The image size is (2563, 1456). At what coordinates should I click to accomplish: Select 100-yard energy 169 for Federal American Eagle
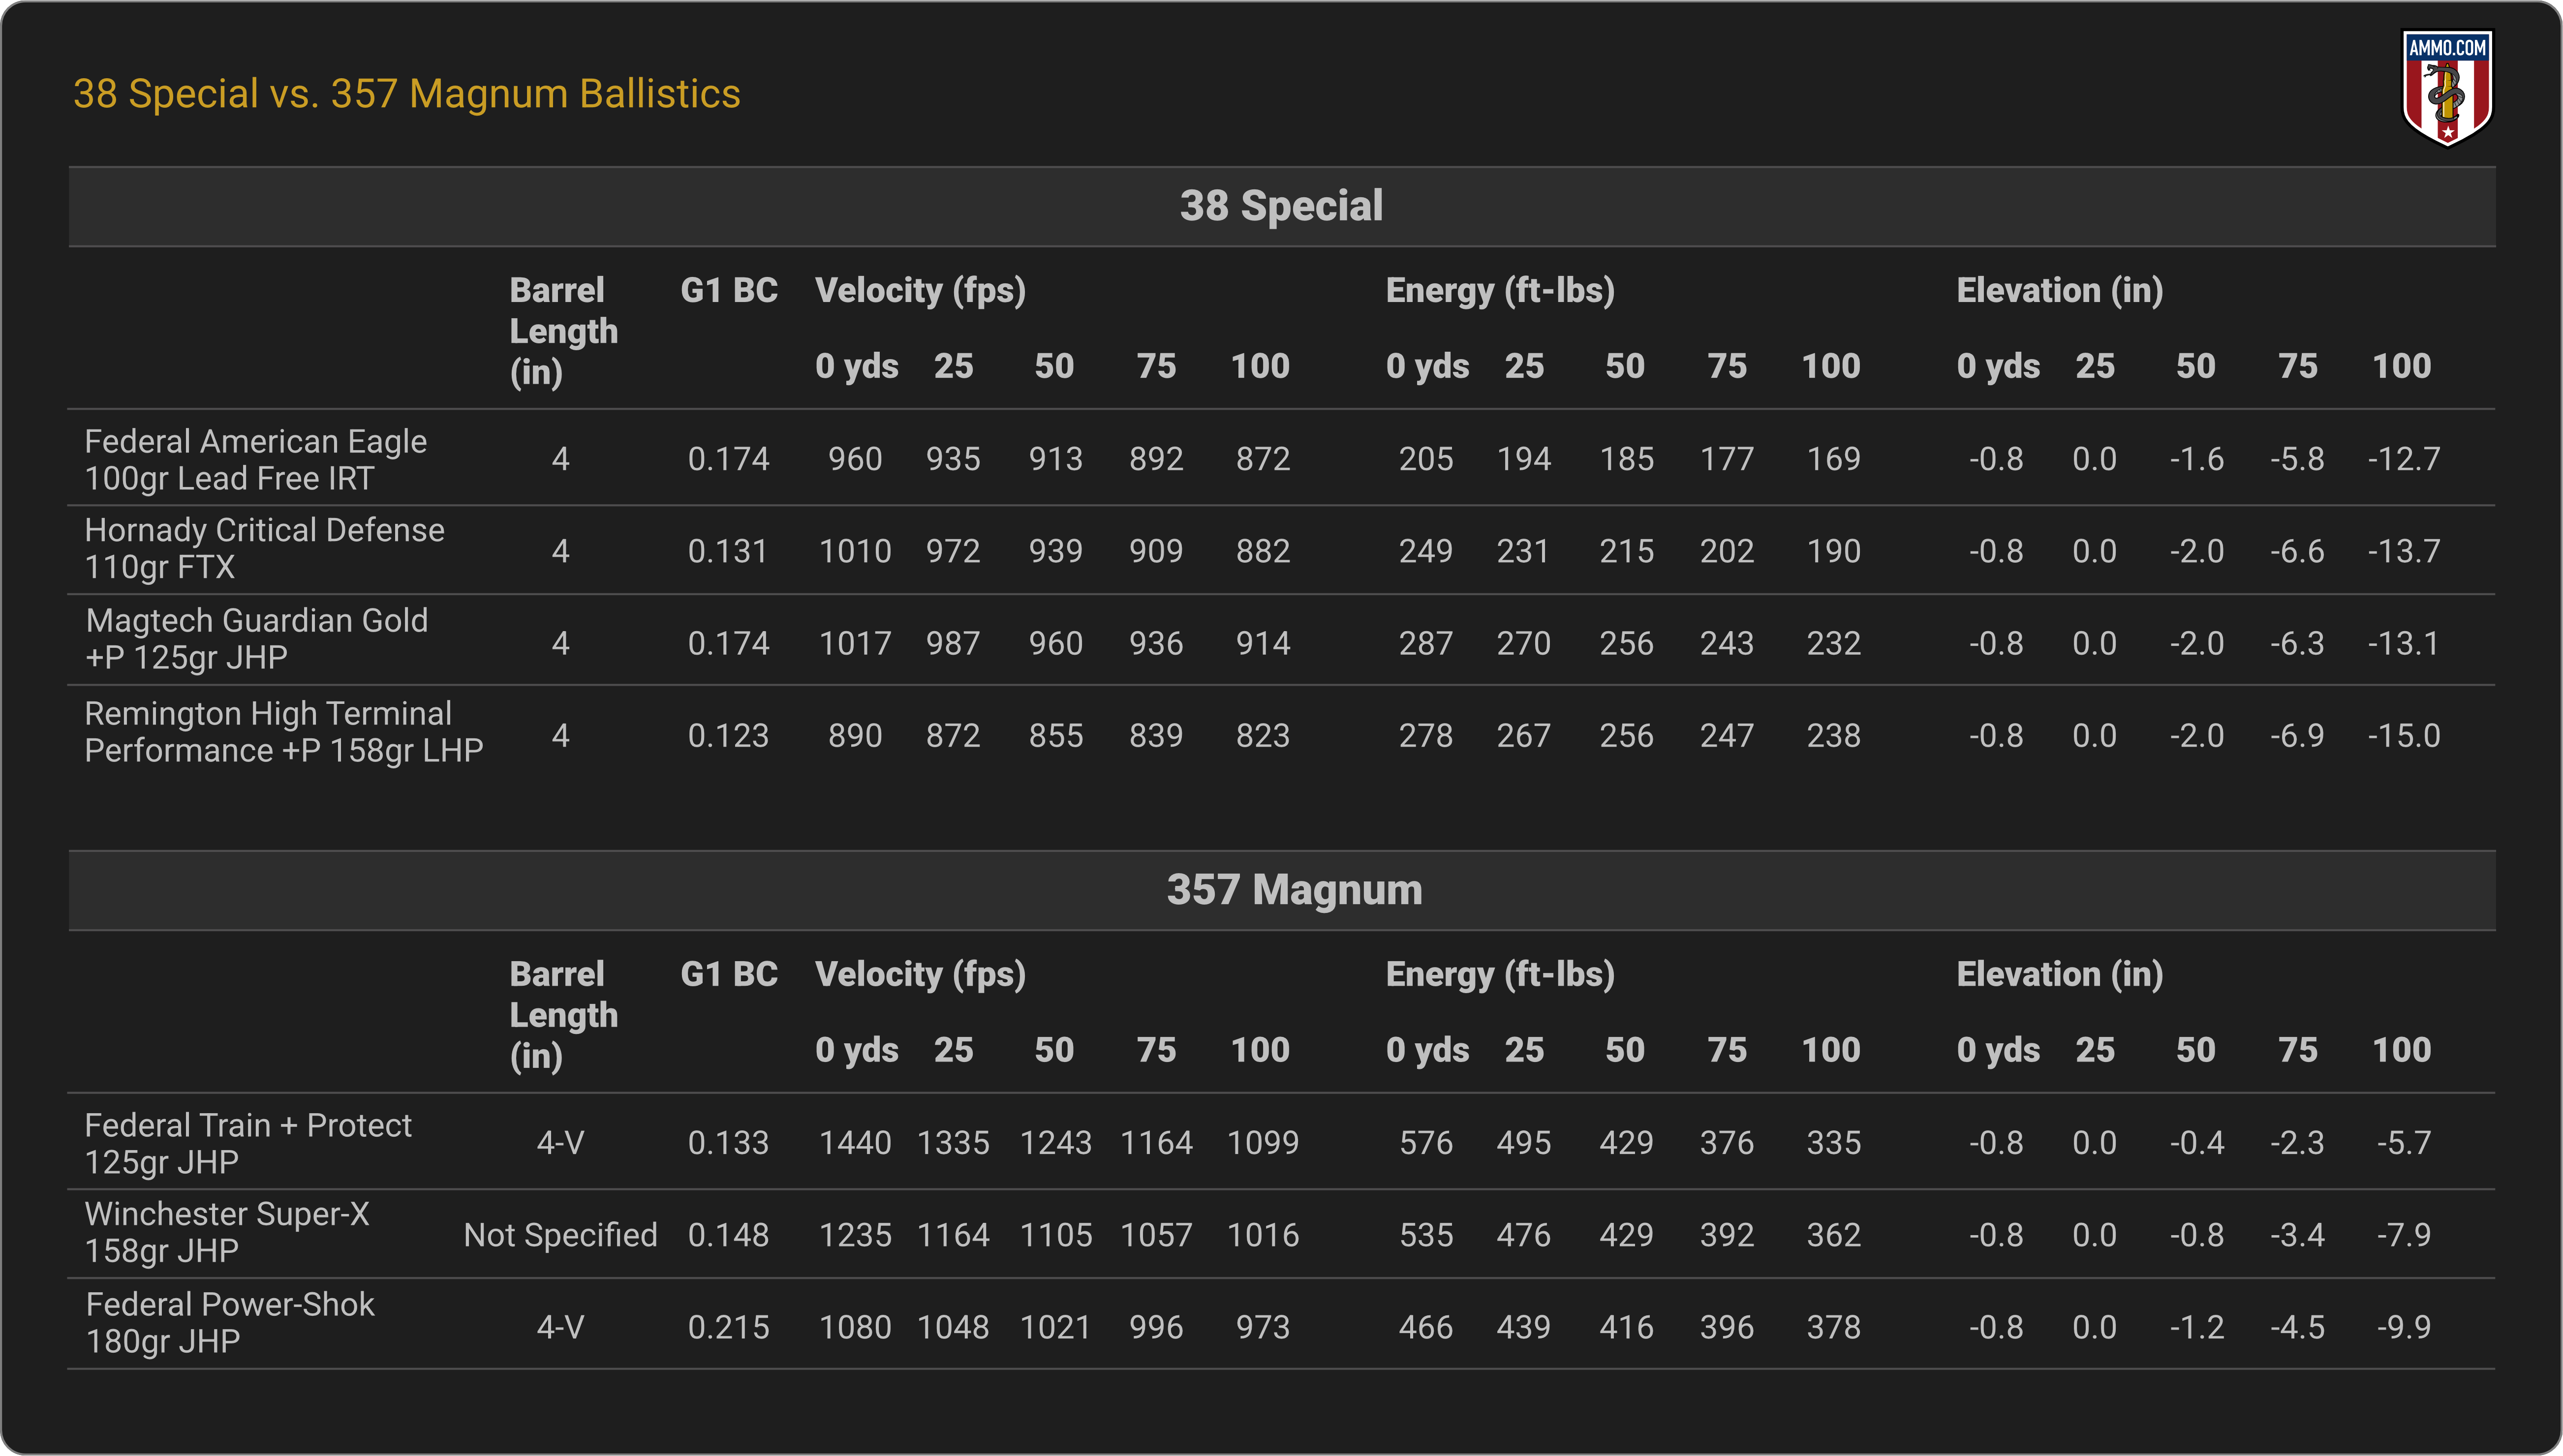pyautogui.click(x=1834, y=460)
